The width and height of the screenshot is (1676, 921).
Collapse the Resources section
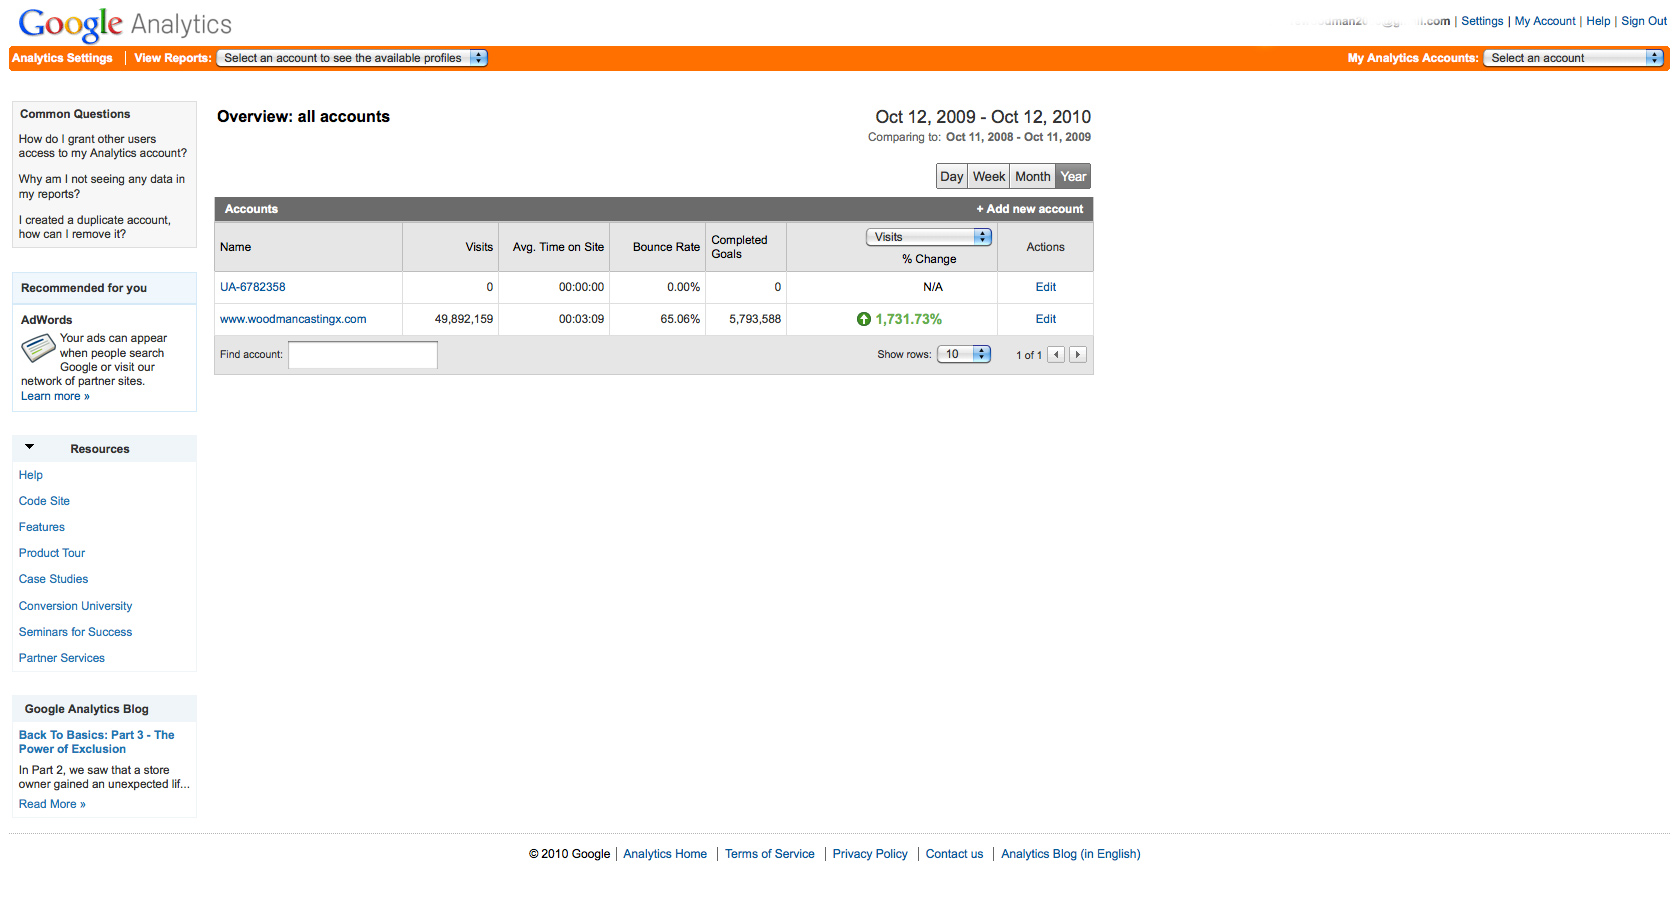[x=30, y=448]
